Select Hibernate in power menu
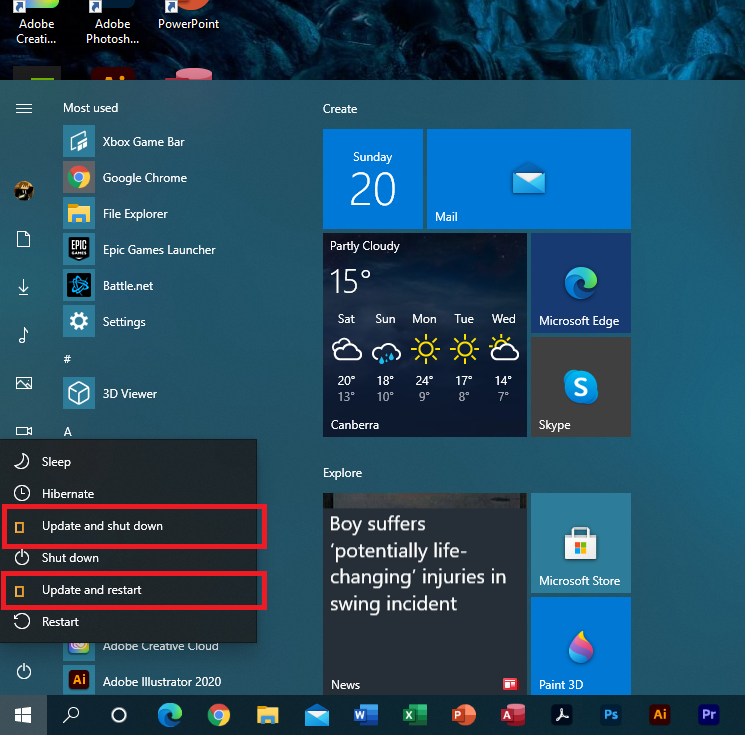The width and height of the screenshot is (745, 735). (x=129, y=494)
